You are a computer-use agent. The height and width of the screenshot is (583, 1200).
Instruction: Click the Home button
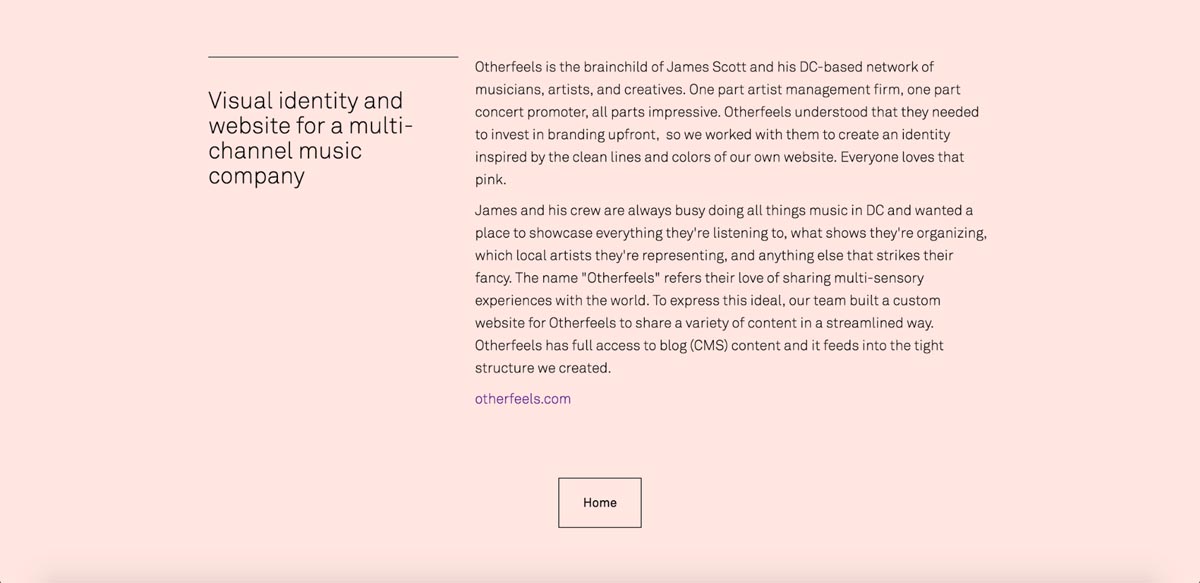point(600,503)
